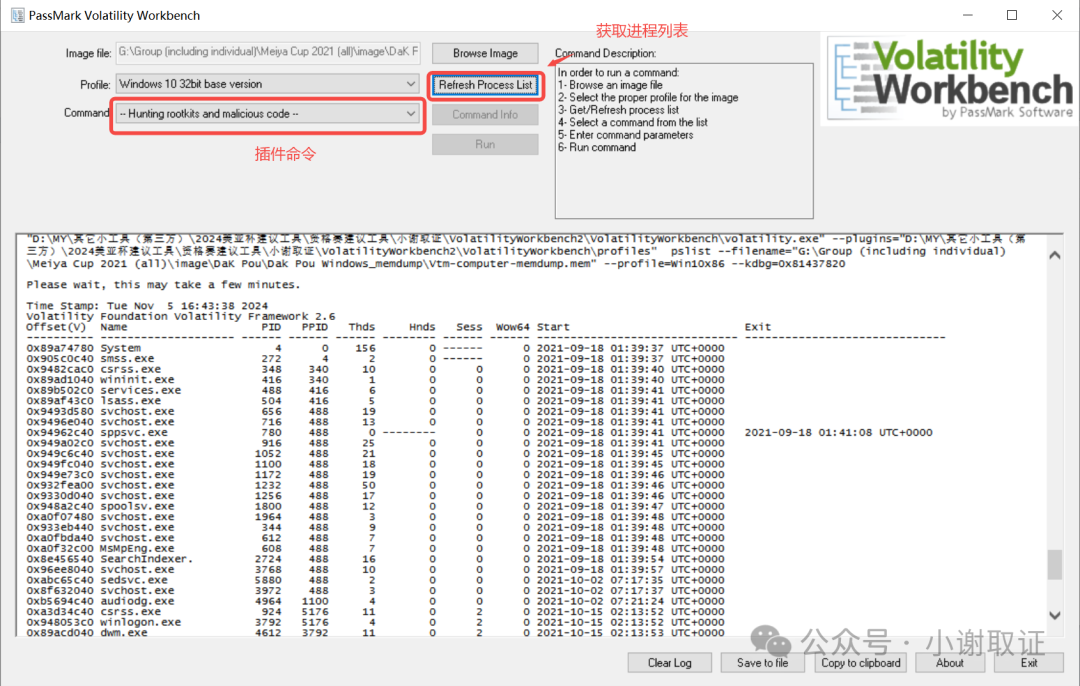The width and height of the screenshot is (1080, 686).
Task: Minimize the Volatility Workbench window
Action: pos(968,15)
